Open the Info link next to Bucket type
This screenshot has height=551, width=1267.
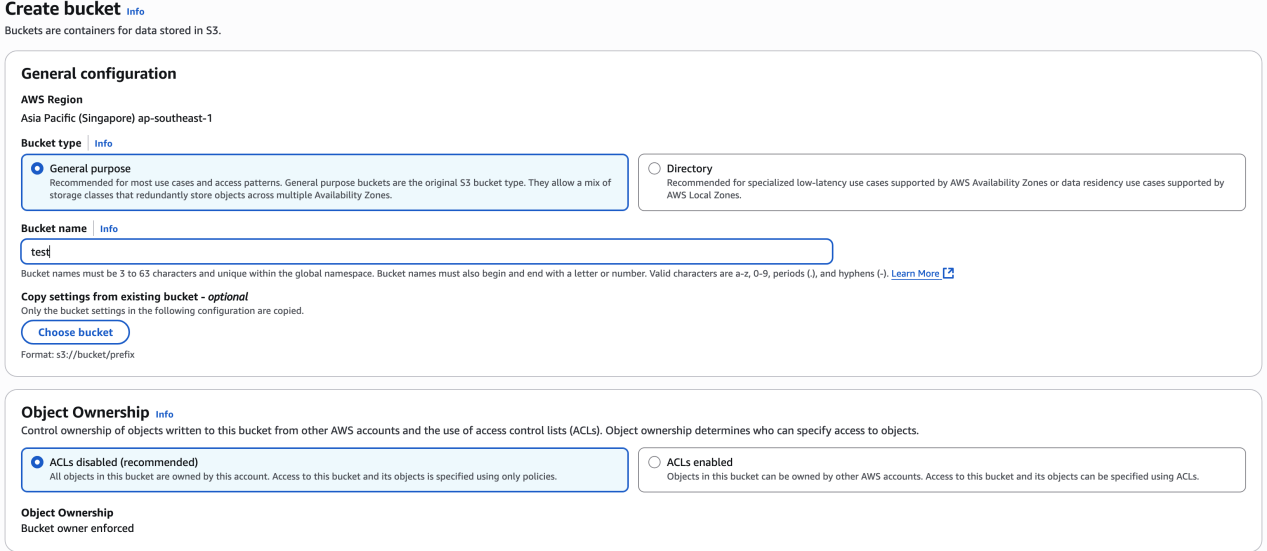pos(103,143)
